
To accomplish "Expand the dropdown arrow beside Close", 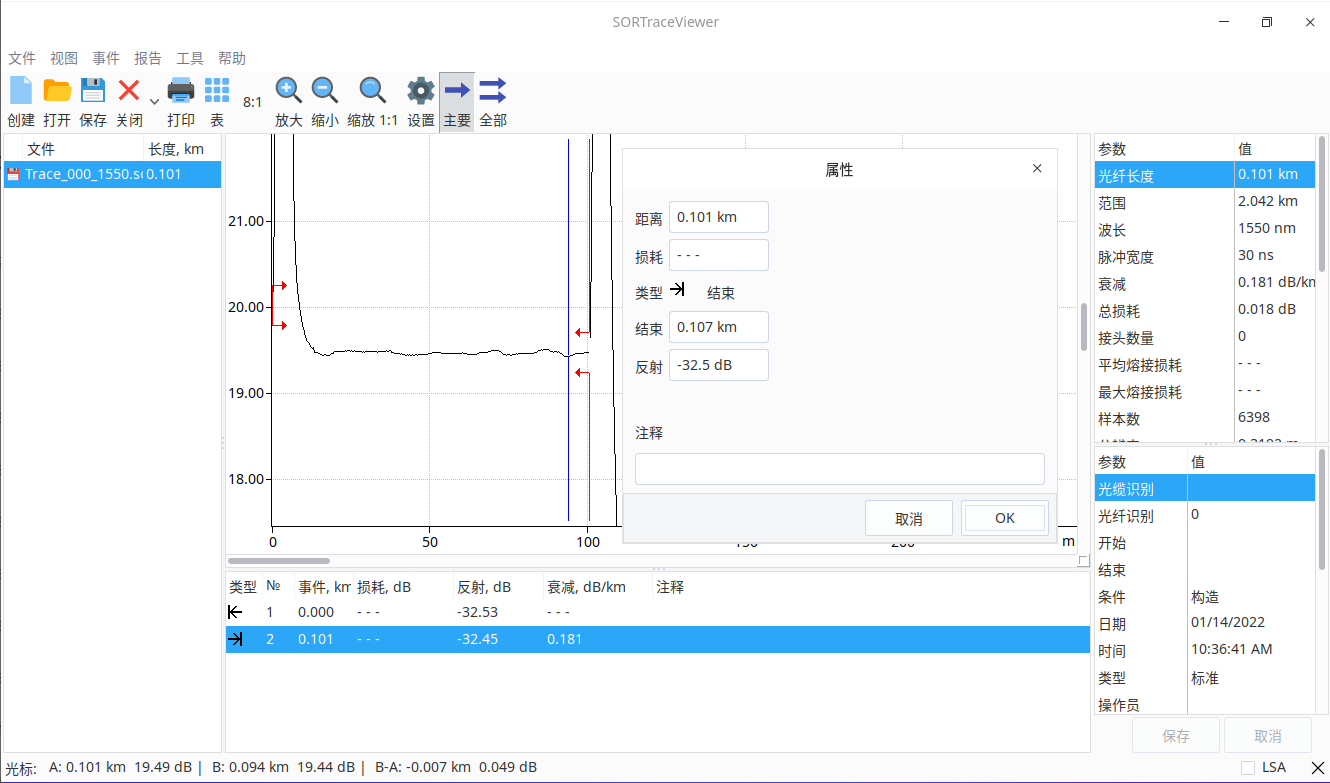I will (x=154, y=101).
